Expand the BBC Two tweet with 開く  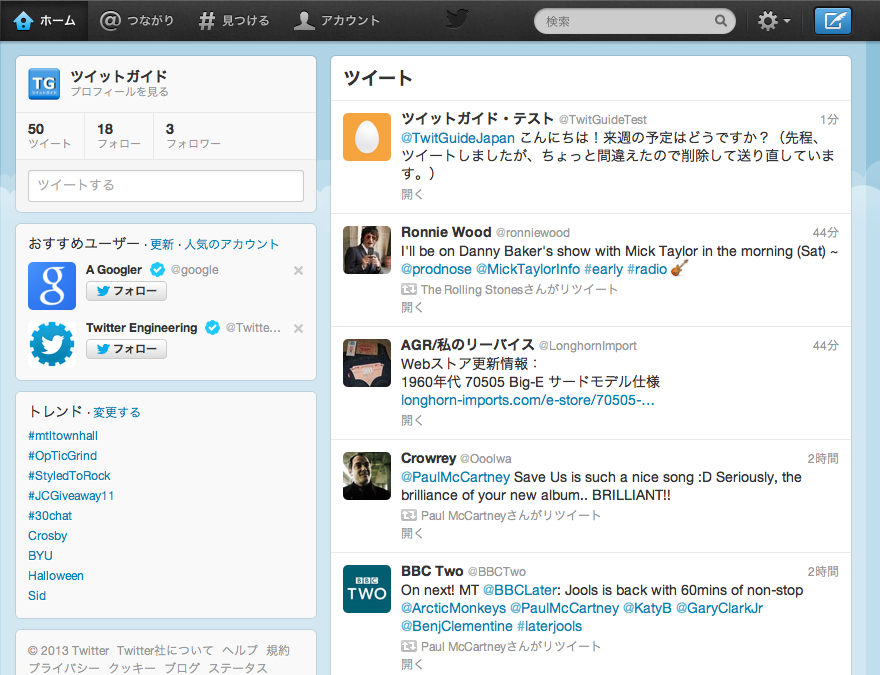[x=412, y=665]
